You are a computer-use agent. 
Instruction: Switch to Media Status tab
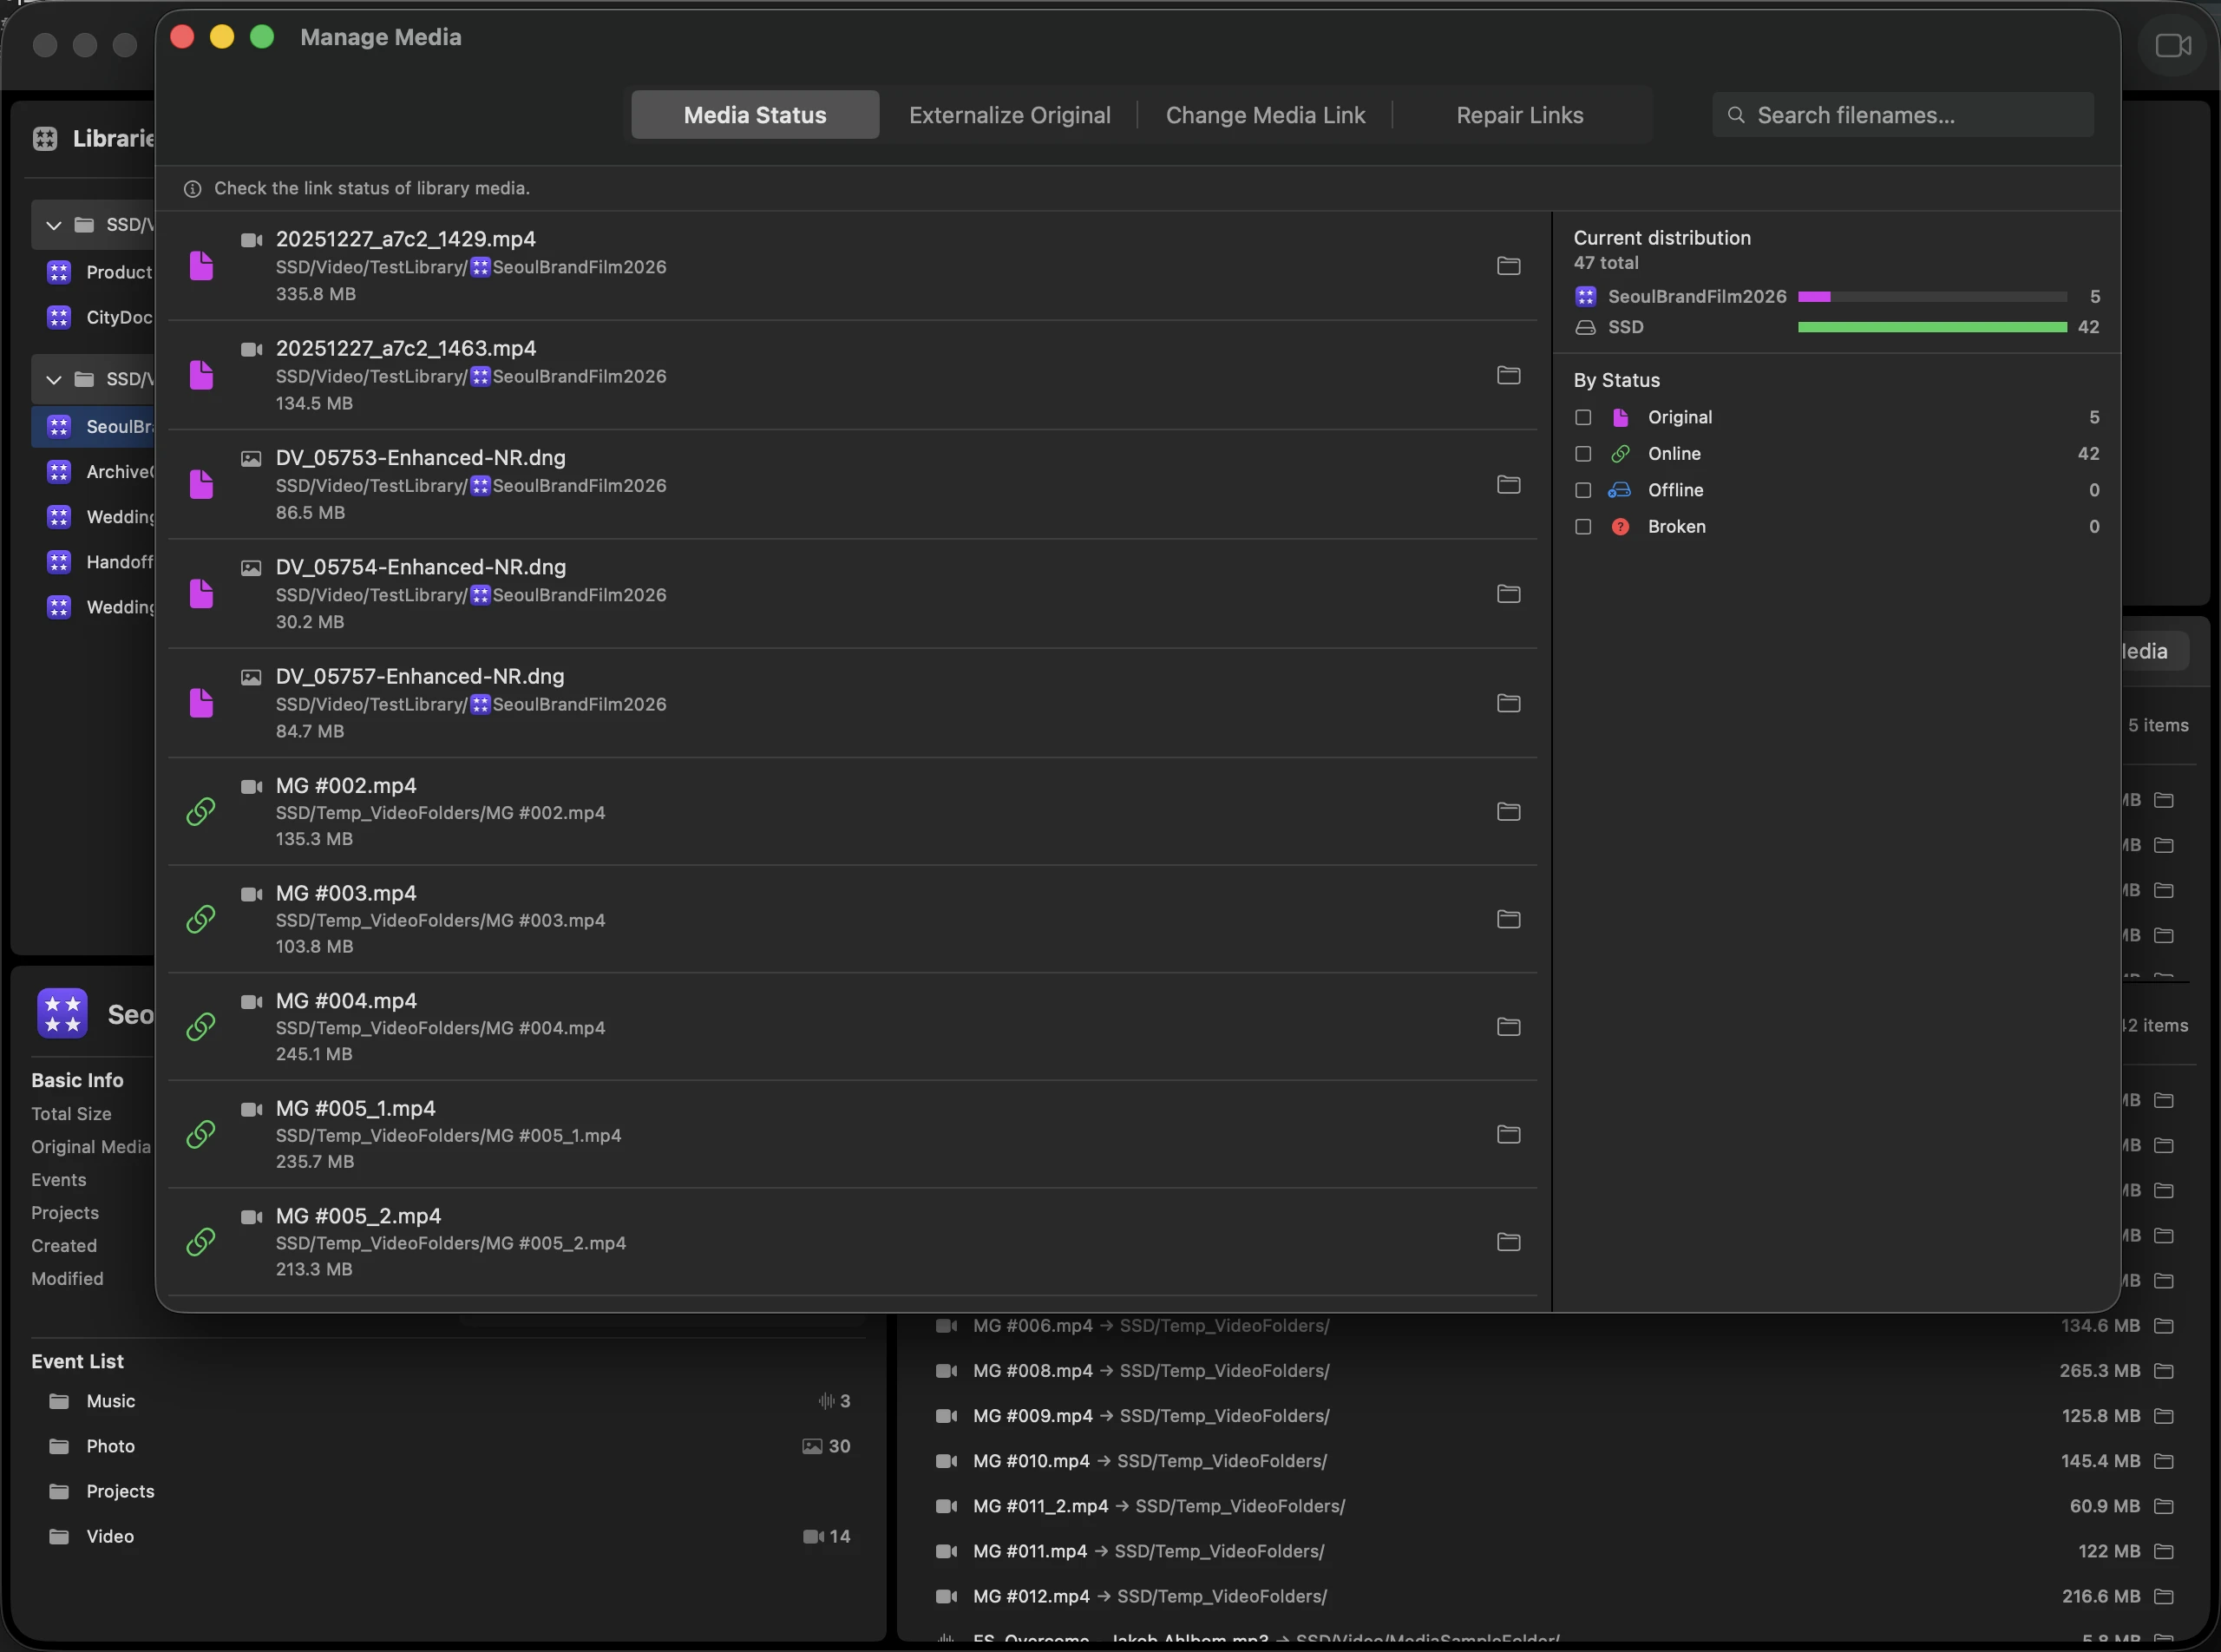pyautogui.click(x=755, y=115)
